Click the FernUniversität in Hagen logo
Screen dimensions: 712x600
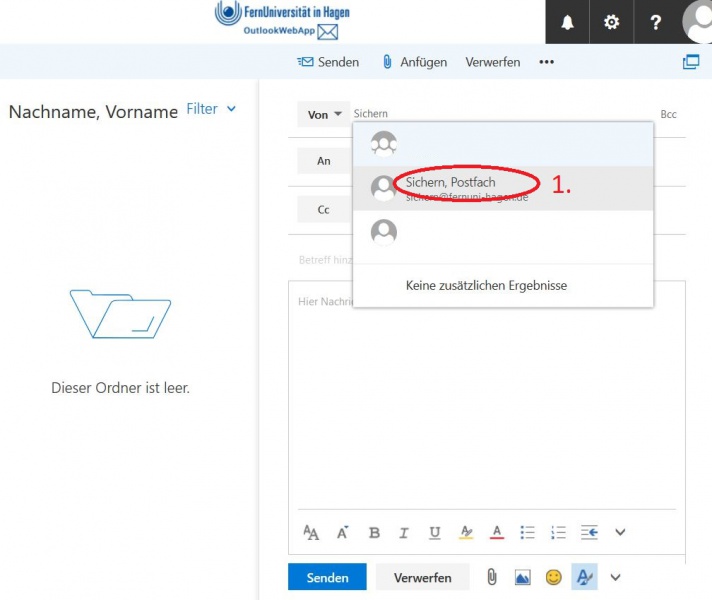(282, 13)
